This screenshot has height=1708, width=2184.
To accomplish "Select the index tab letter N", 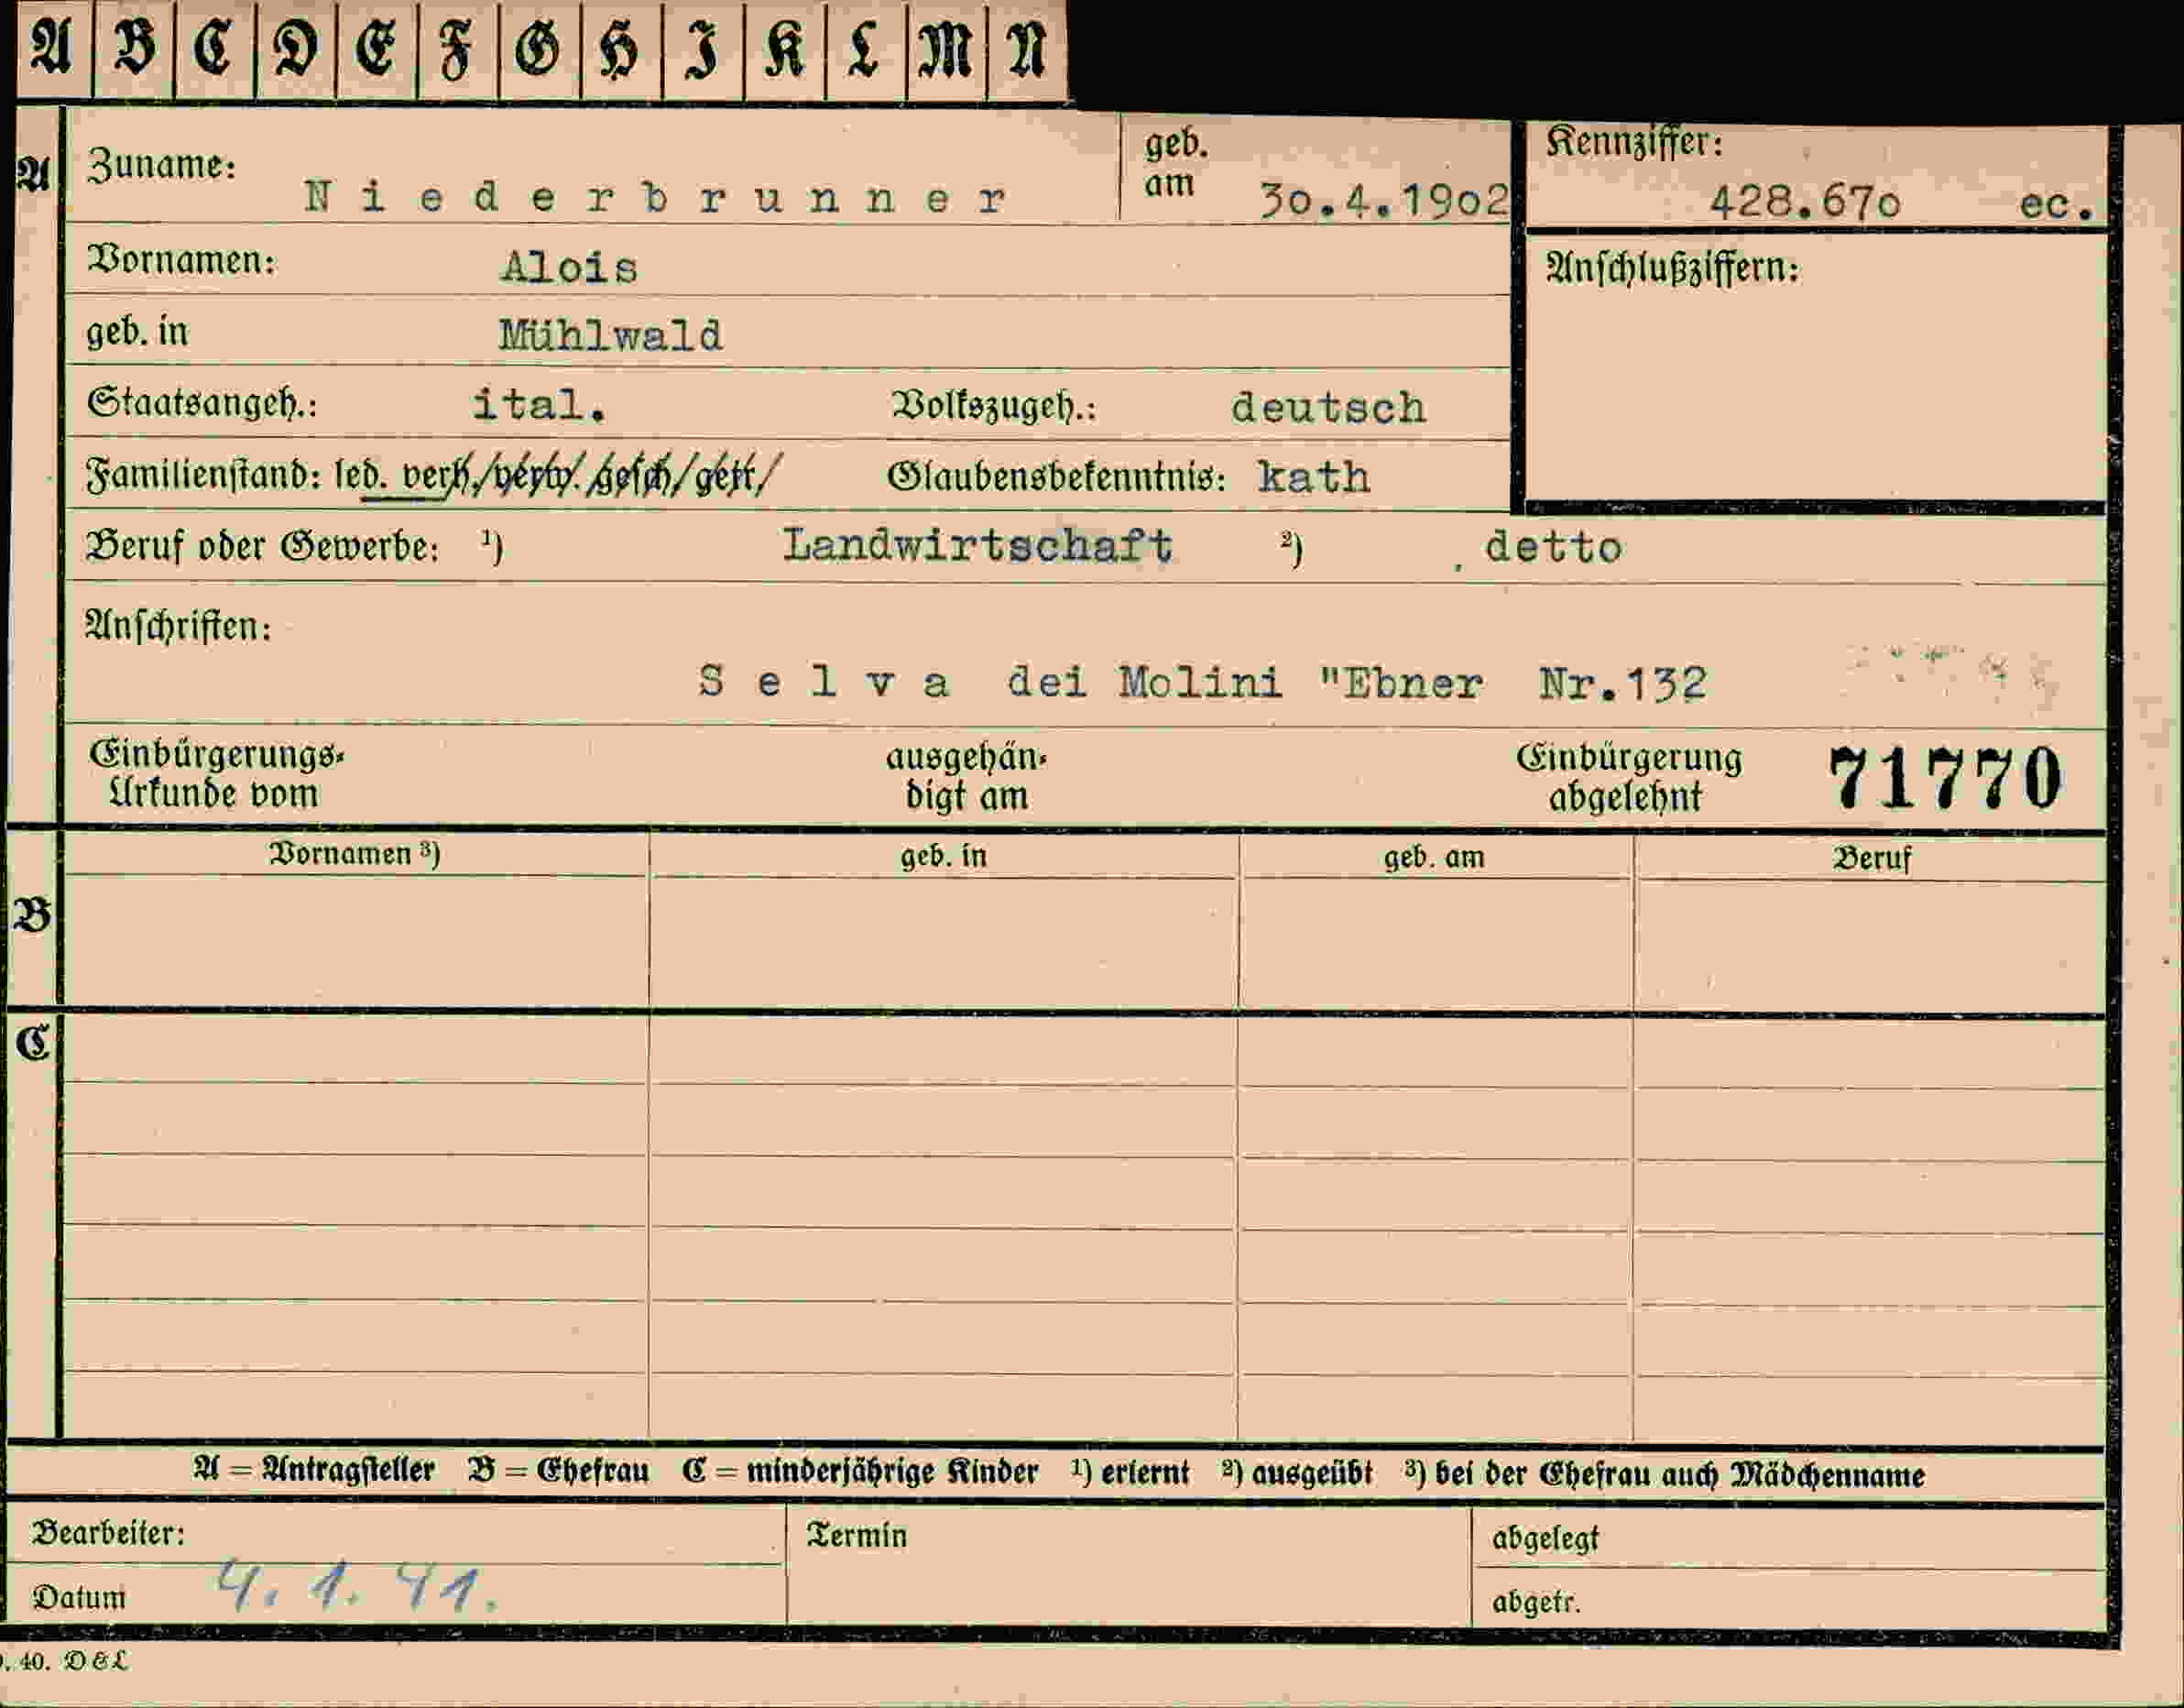I will coord(1027,48).
